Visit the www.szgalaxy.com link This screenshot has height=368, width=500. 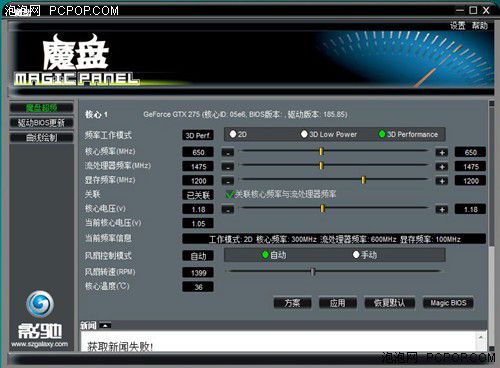tap(40, 344)
